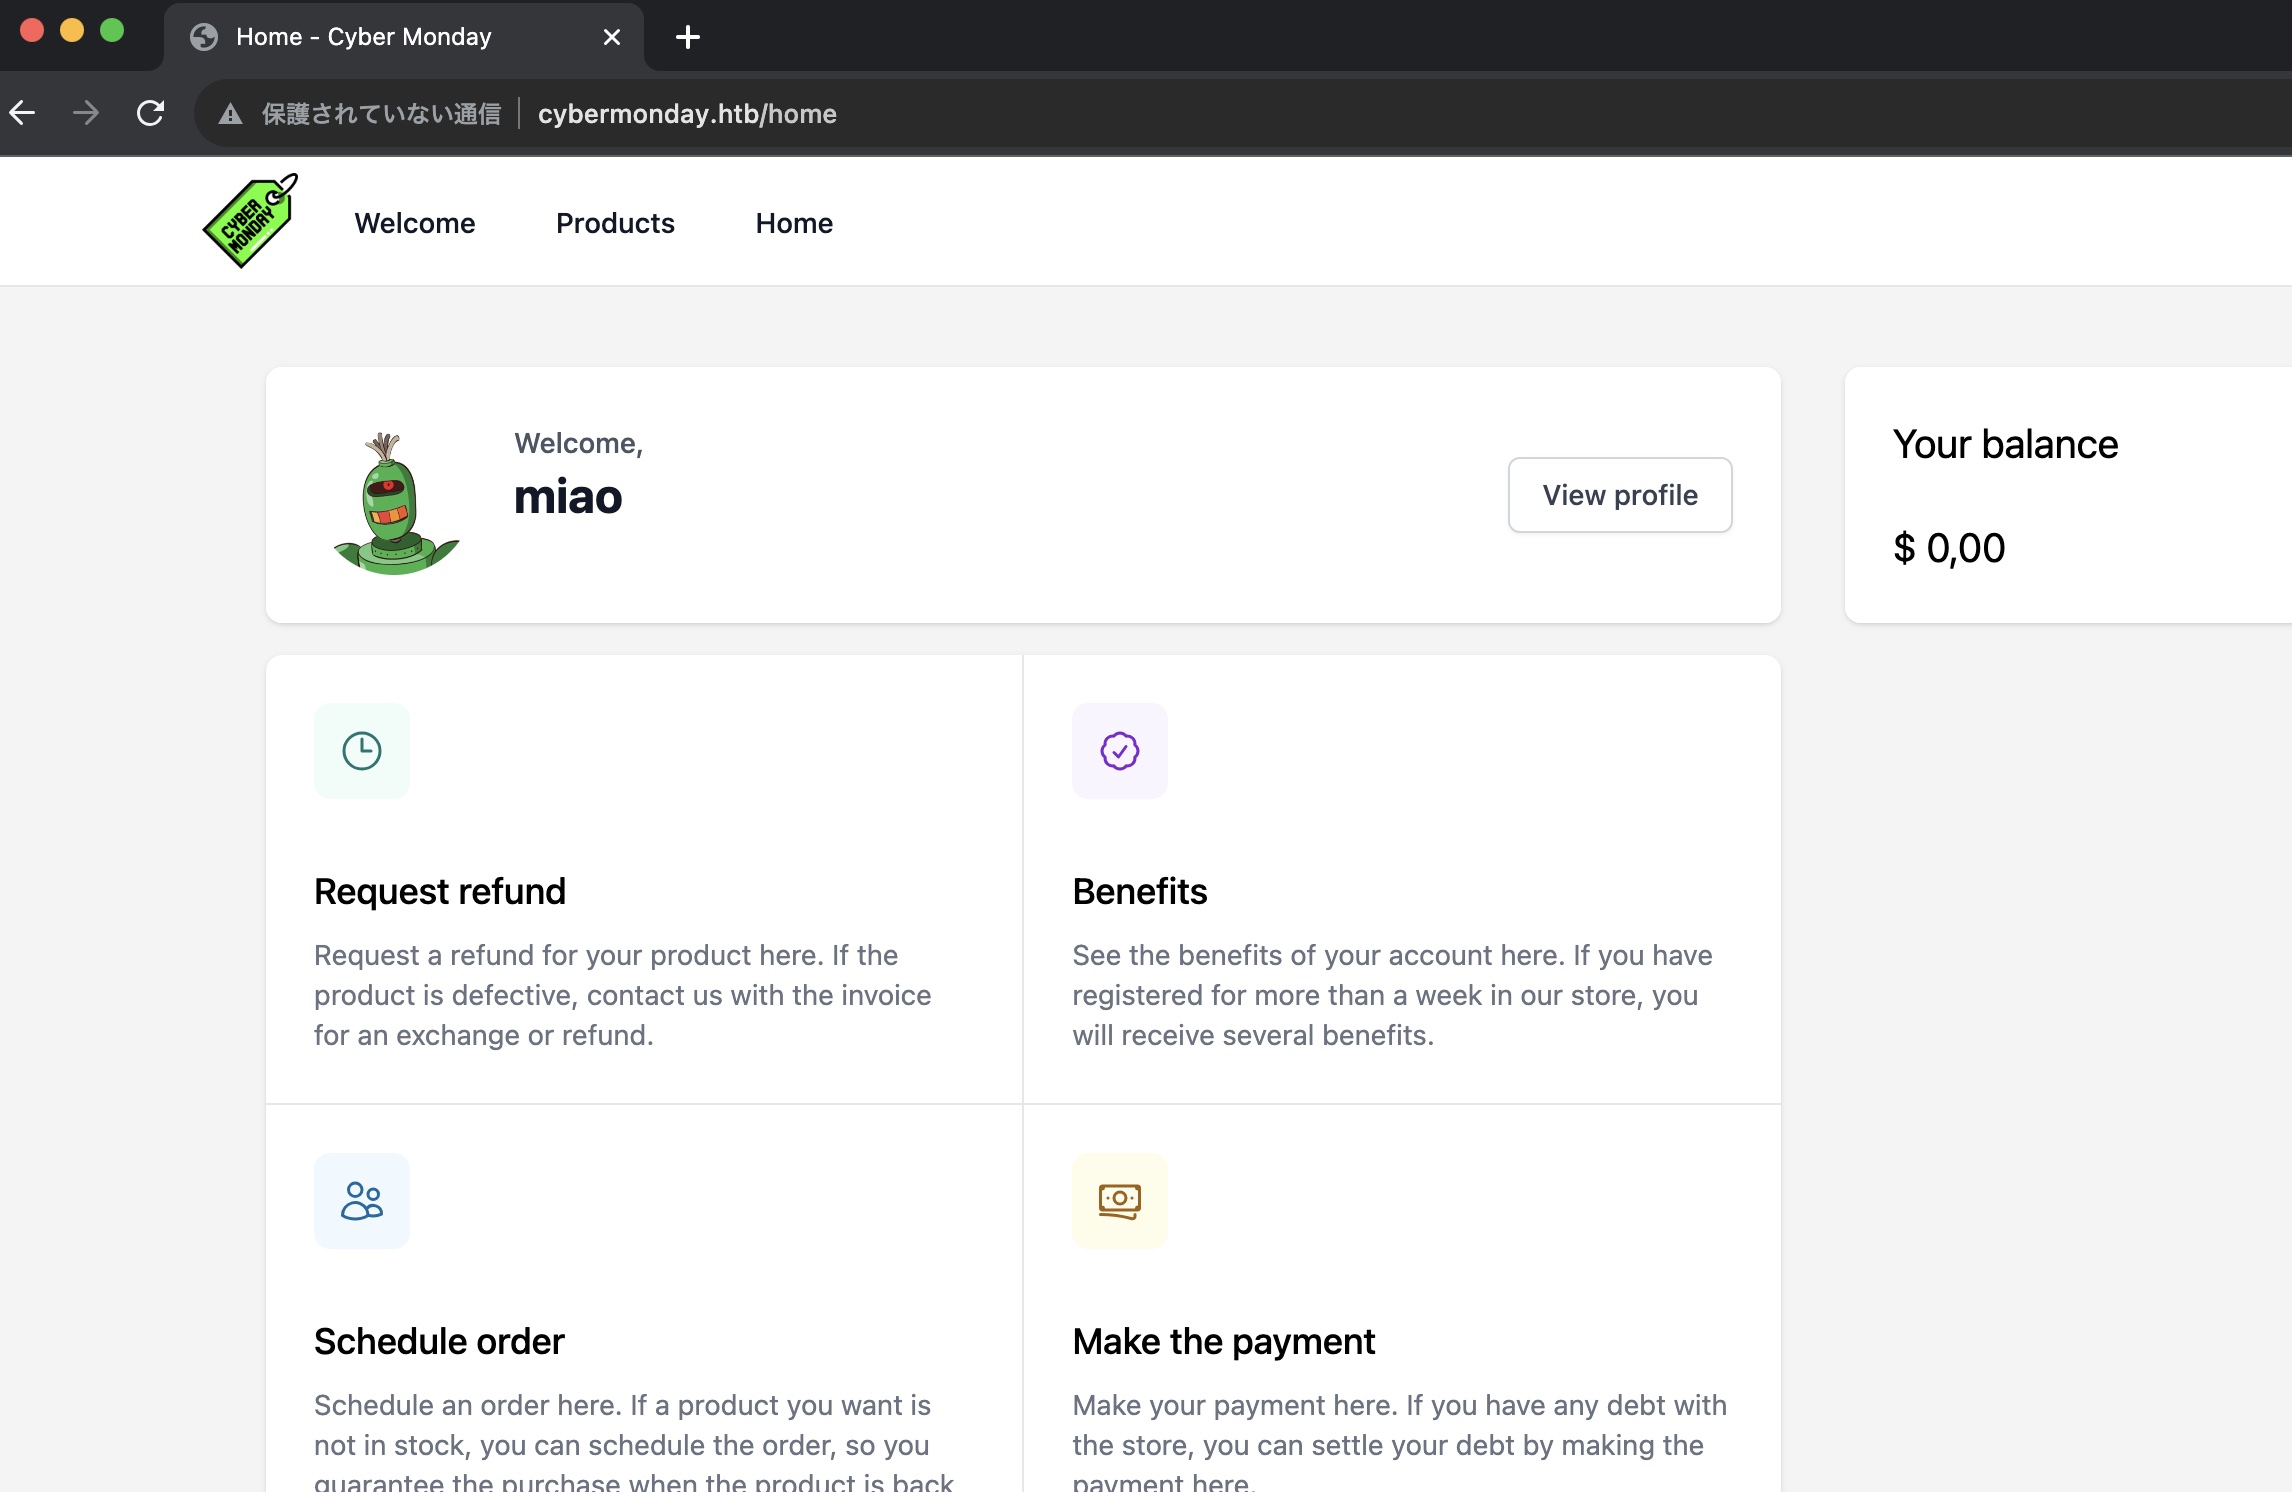Click the Cyber Monday logo tag

coord(250,221)
